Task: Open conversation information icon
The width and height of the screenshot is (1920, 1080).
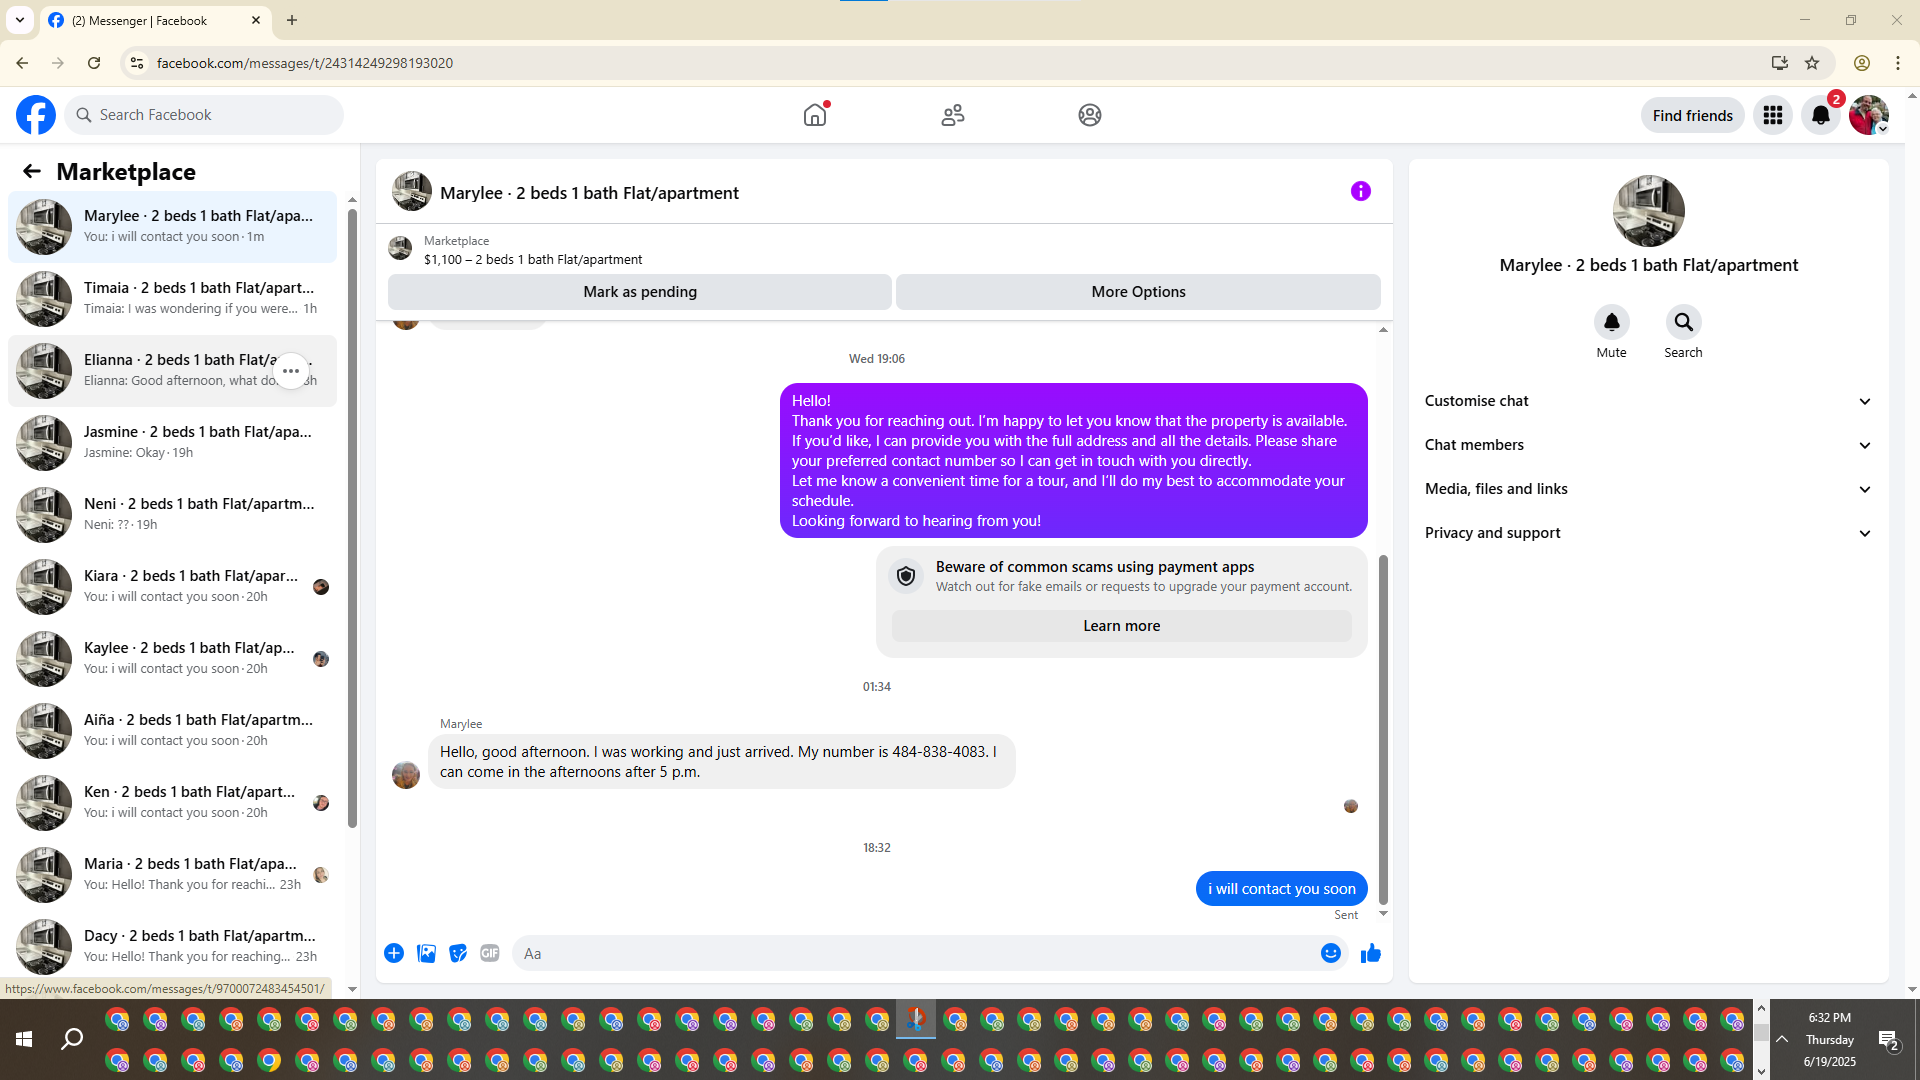Action: coord(1361,191)
